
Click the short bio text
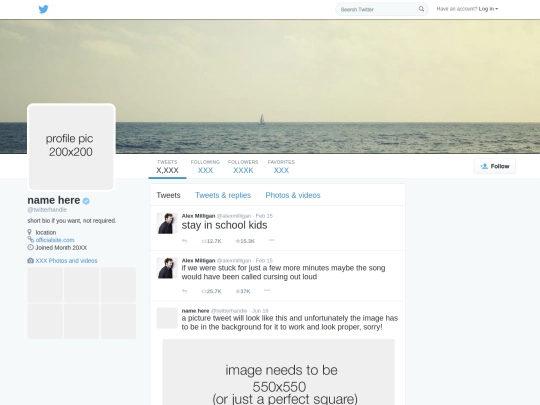click(72, 221)
